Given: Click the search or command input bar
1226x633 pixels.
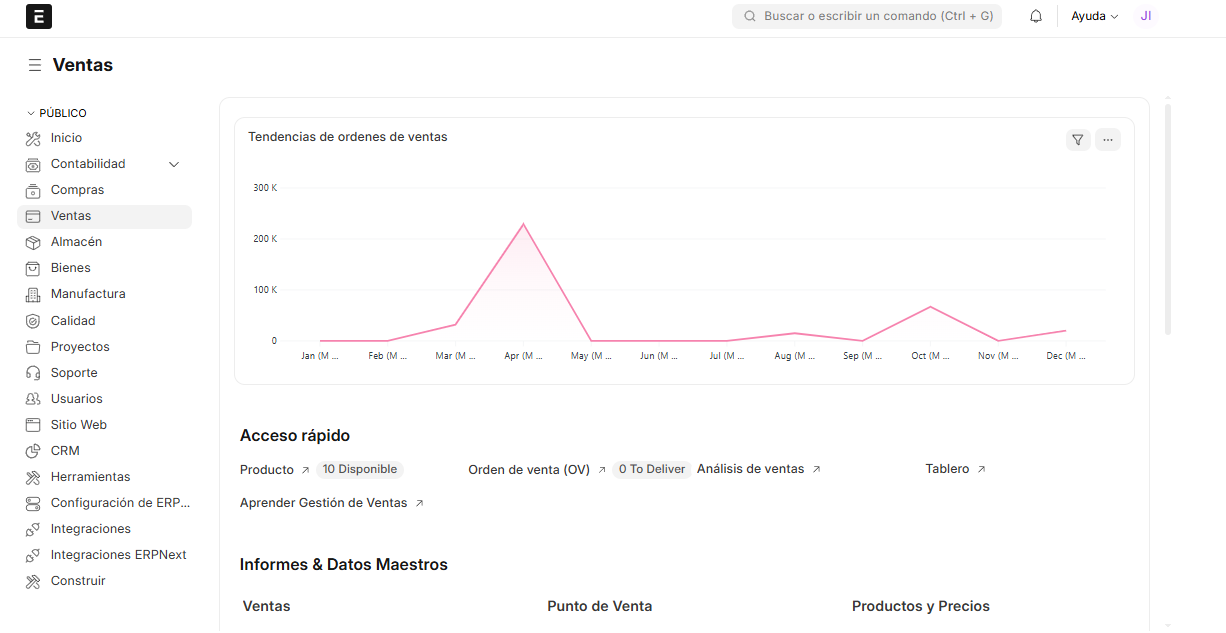Looking at the screenshot, I should (x=867, y=16).
